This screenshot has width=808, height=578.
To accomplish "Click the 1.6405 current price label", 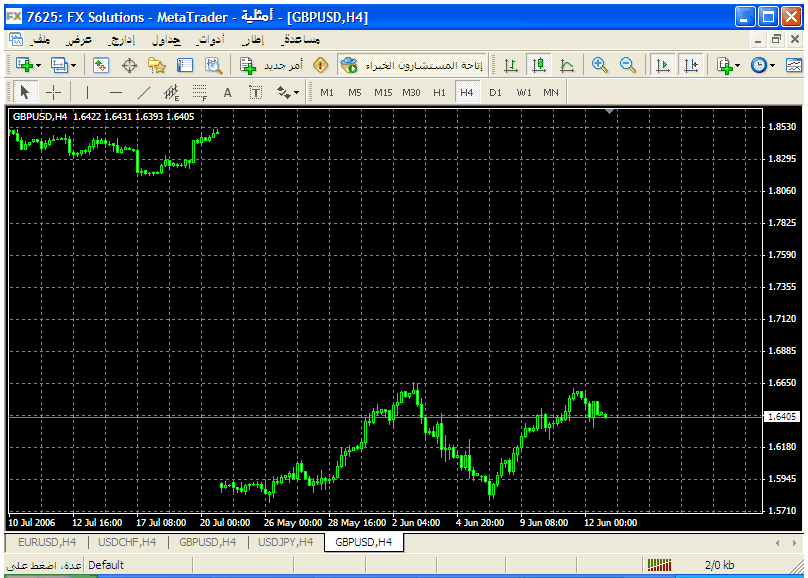I will [783, 416].
